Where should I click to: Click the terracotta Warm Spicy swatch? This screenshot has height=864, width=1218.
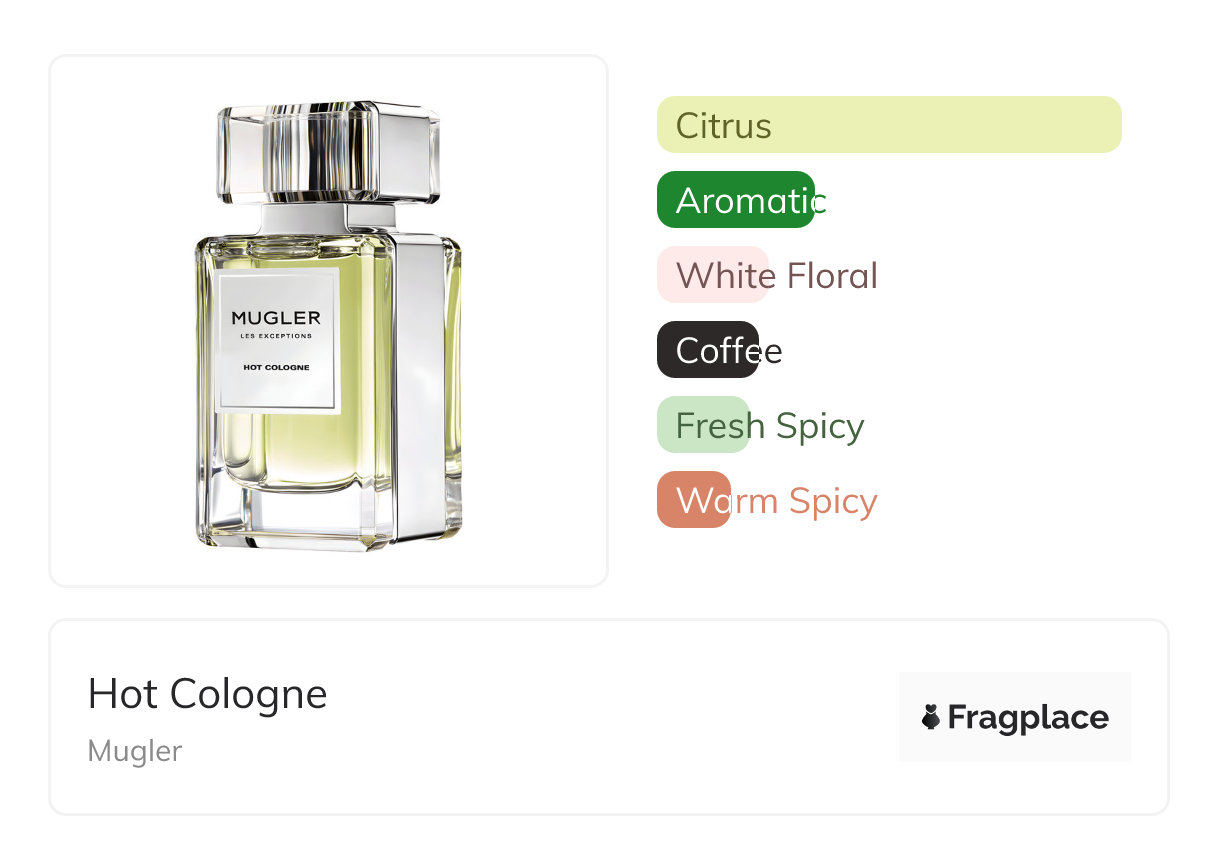[x=694, y=500]
